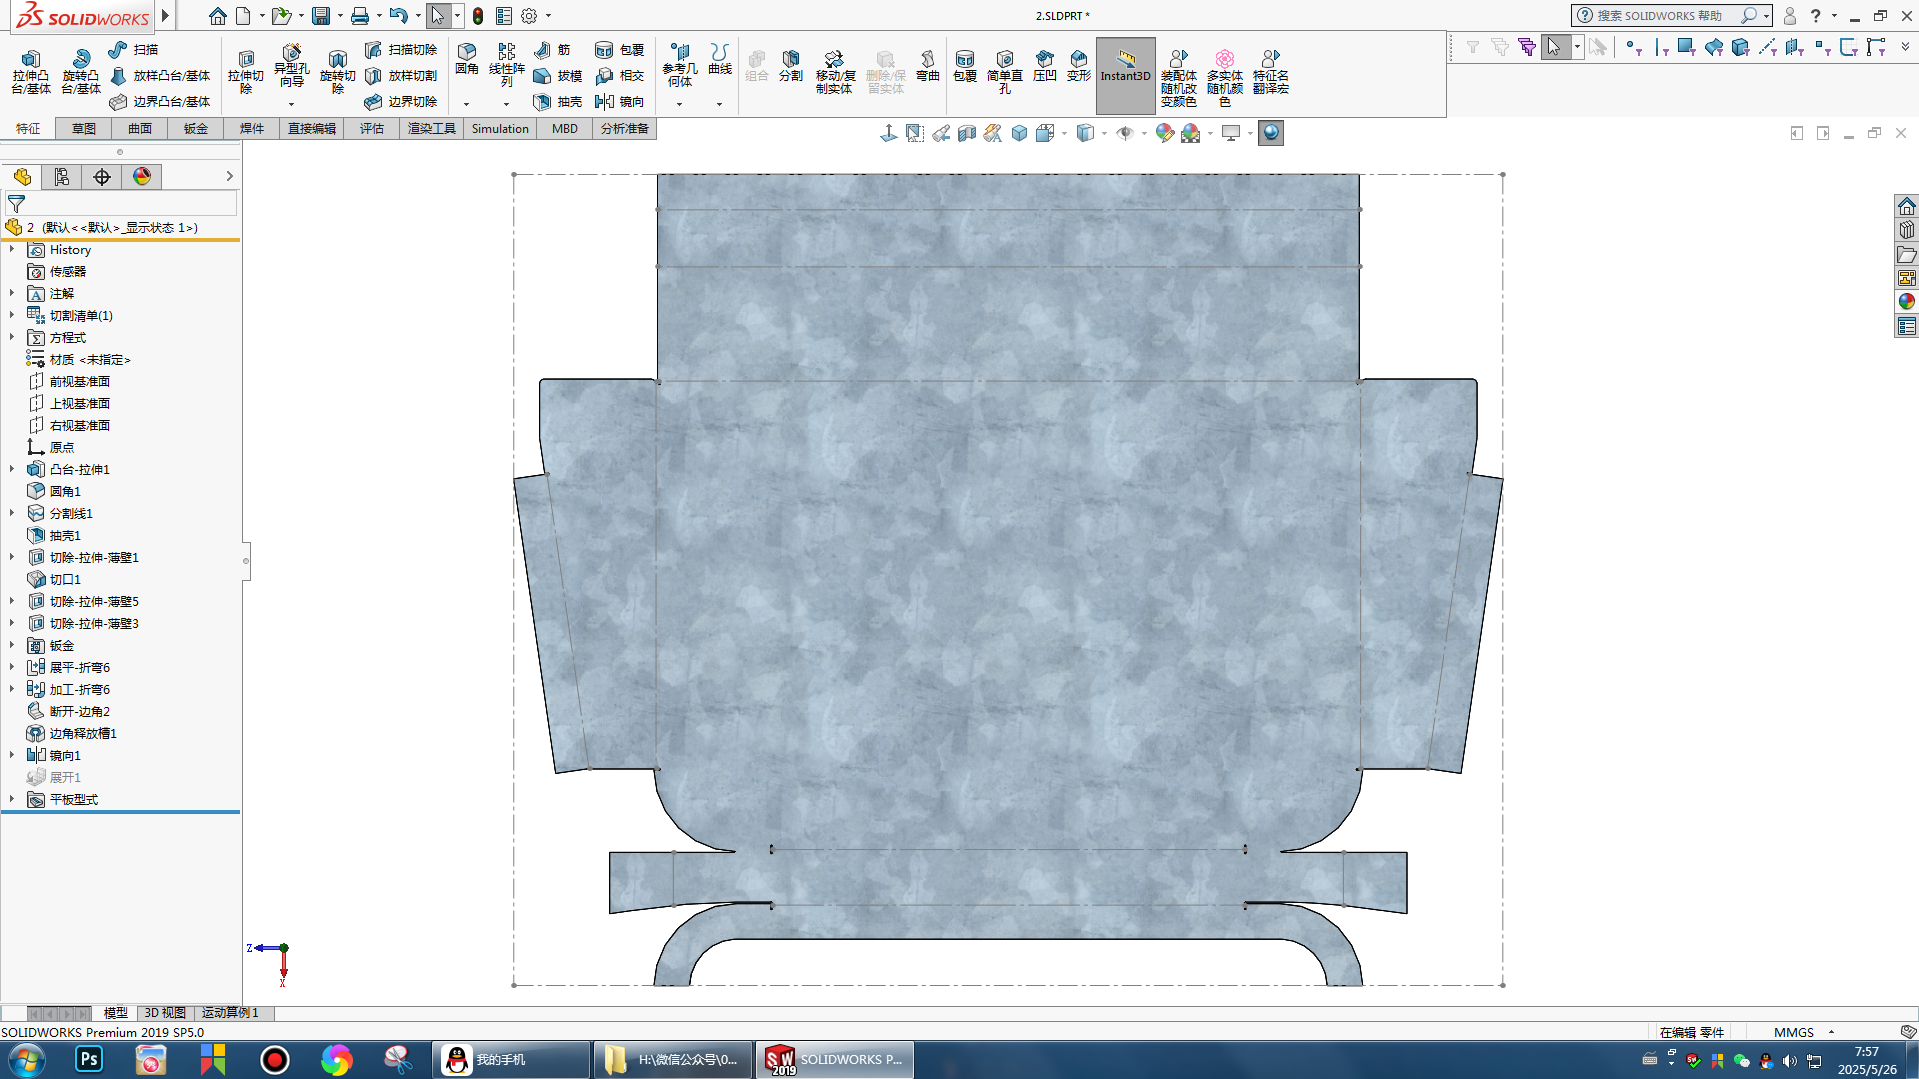Select the 变形 deform tool
Image resolution: width=1919 pixels, height=1079 pixels.
[x=1079, y=66]
